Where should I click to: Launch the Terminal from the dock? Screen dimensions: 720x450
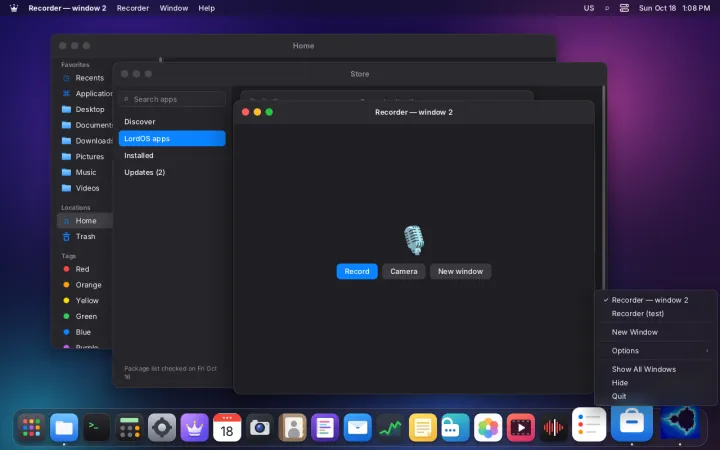96,428
